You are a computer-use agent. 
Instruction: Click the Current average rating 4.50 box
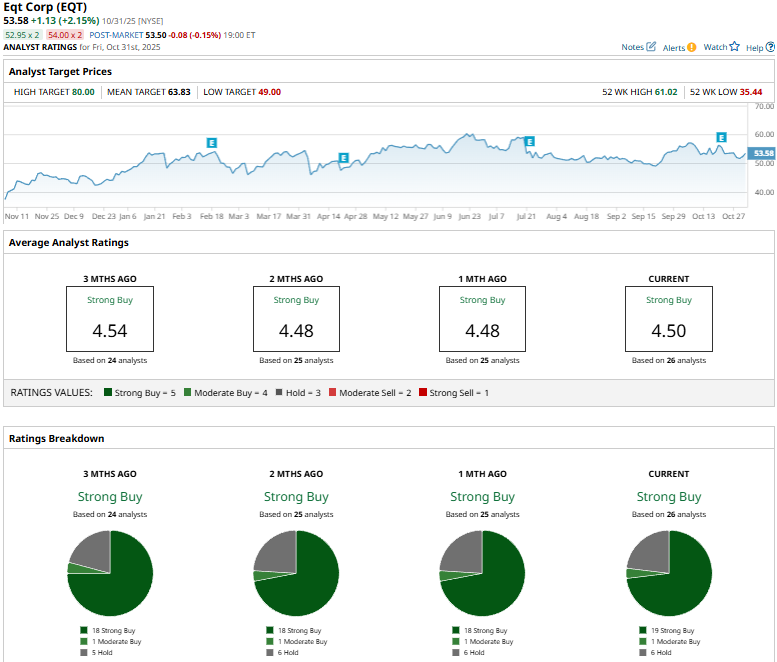coord(668,319)
